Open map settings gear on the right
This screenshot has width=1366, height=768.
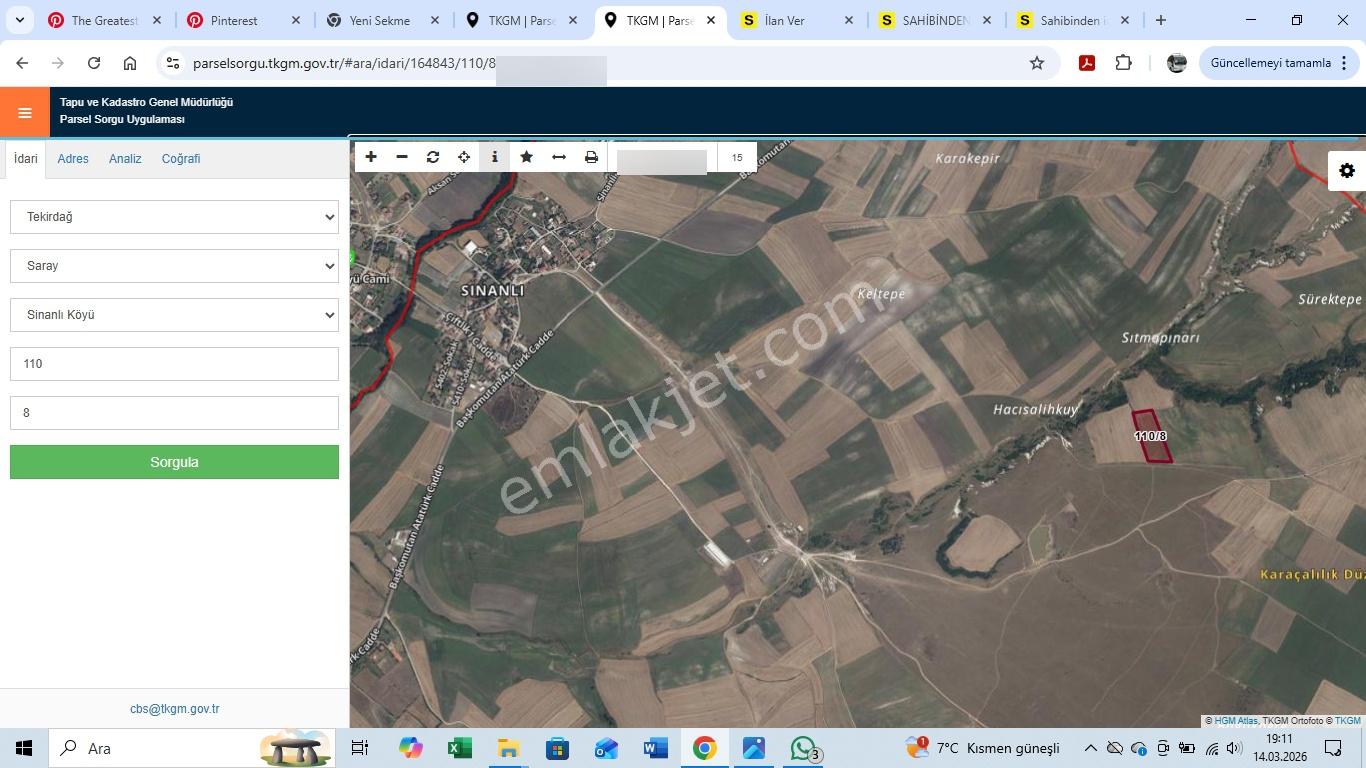point(1347,171)
